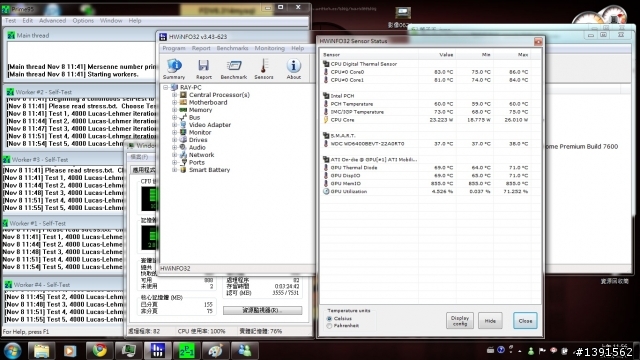Open Windows Explorer from the taskbar
The image size is (640, 360).
41,351
